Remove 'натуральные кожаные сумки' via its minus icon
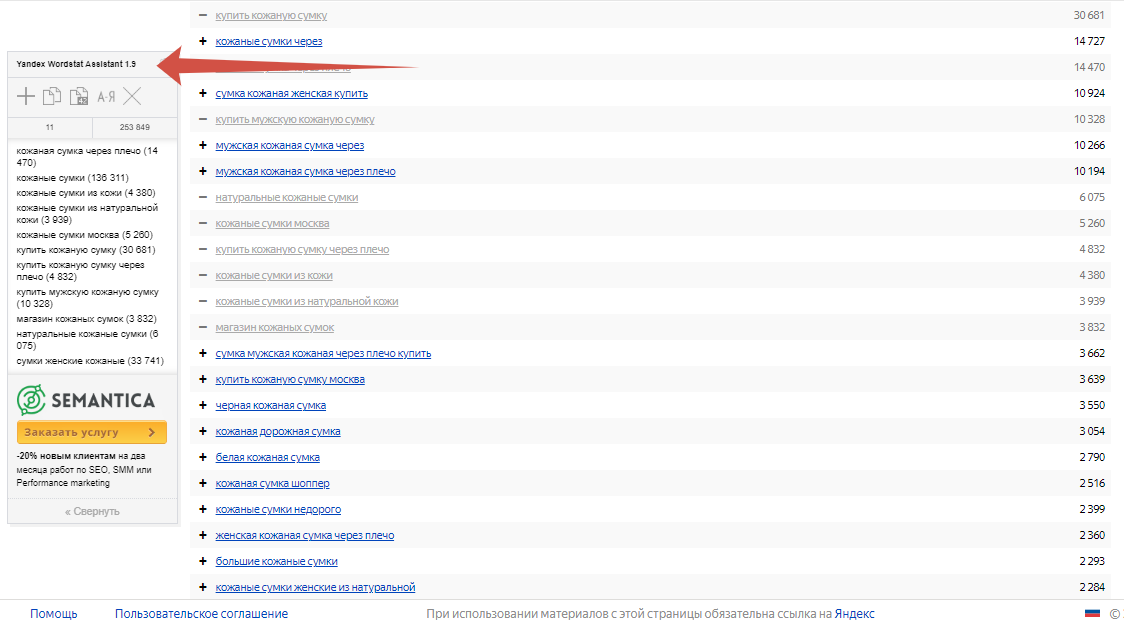This screenshot has height=628, width=1124. click(x=203, y=198)
